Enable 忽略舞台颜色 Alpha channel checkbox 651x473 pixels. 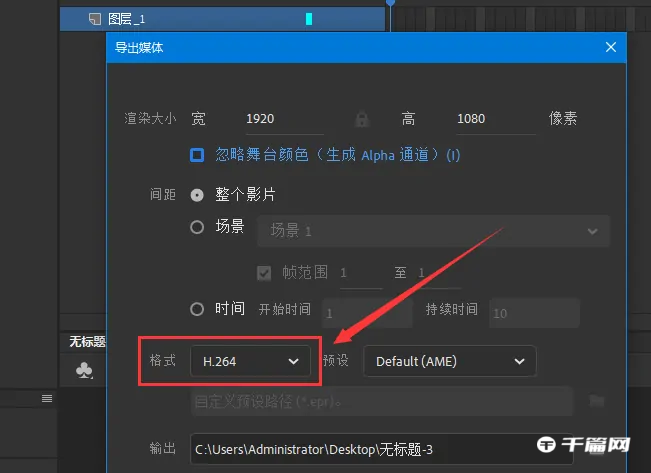tap(197, 155)
